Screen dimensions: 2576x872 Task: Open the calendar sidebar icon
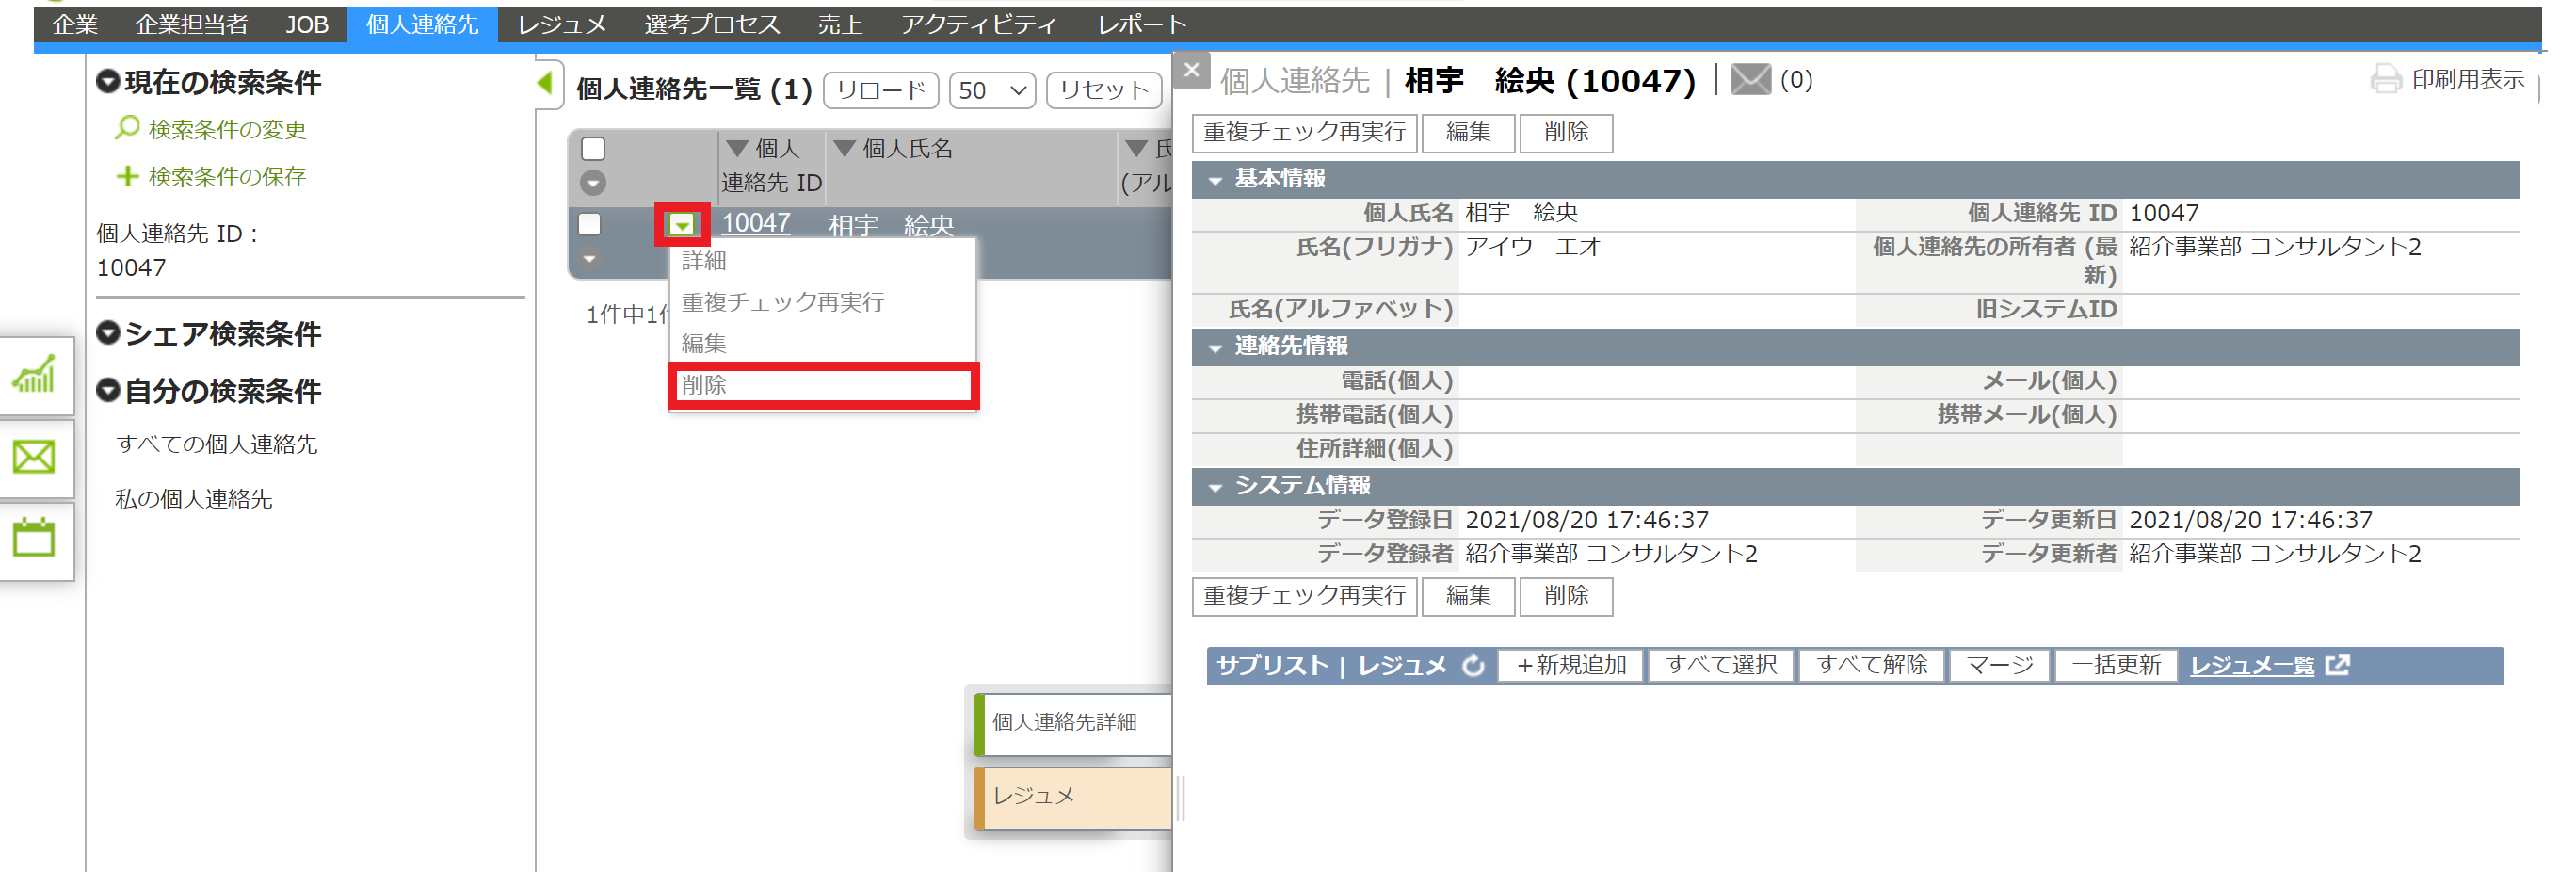(34, 538)
